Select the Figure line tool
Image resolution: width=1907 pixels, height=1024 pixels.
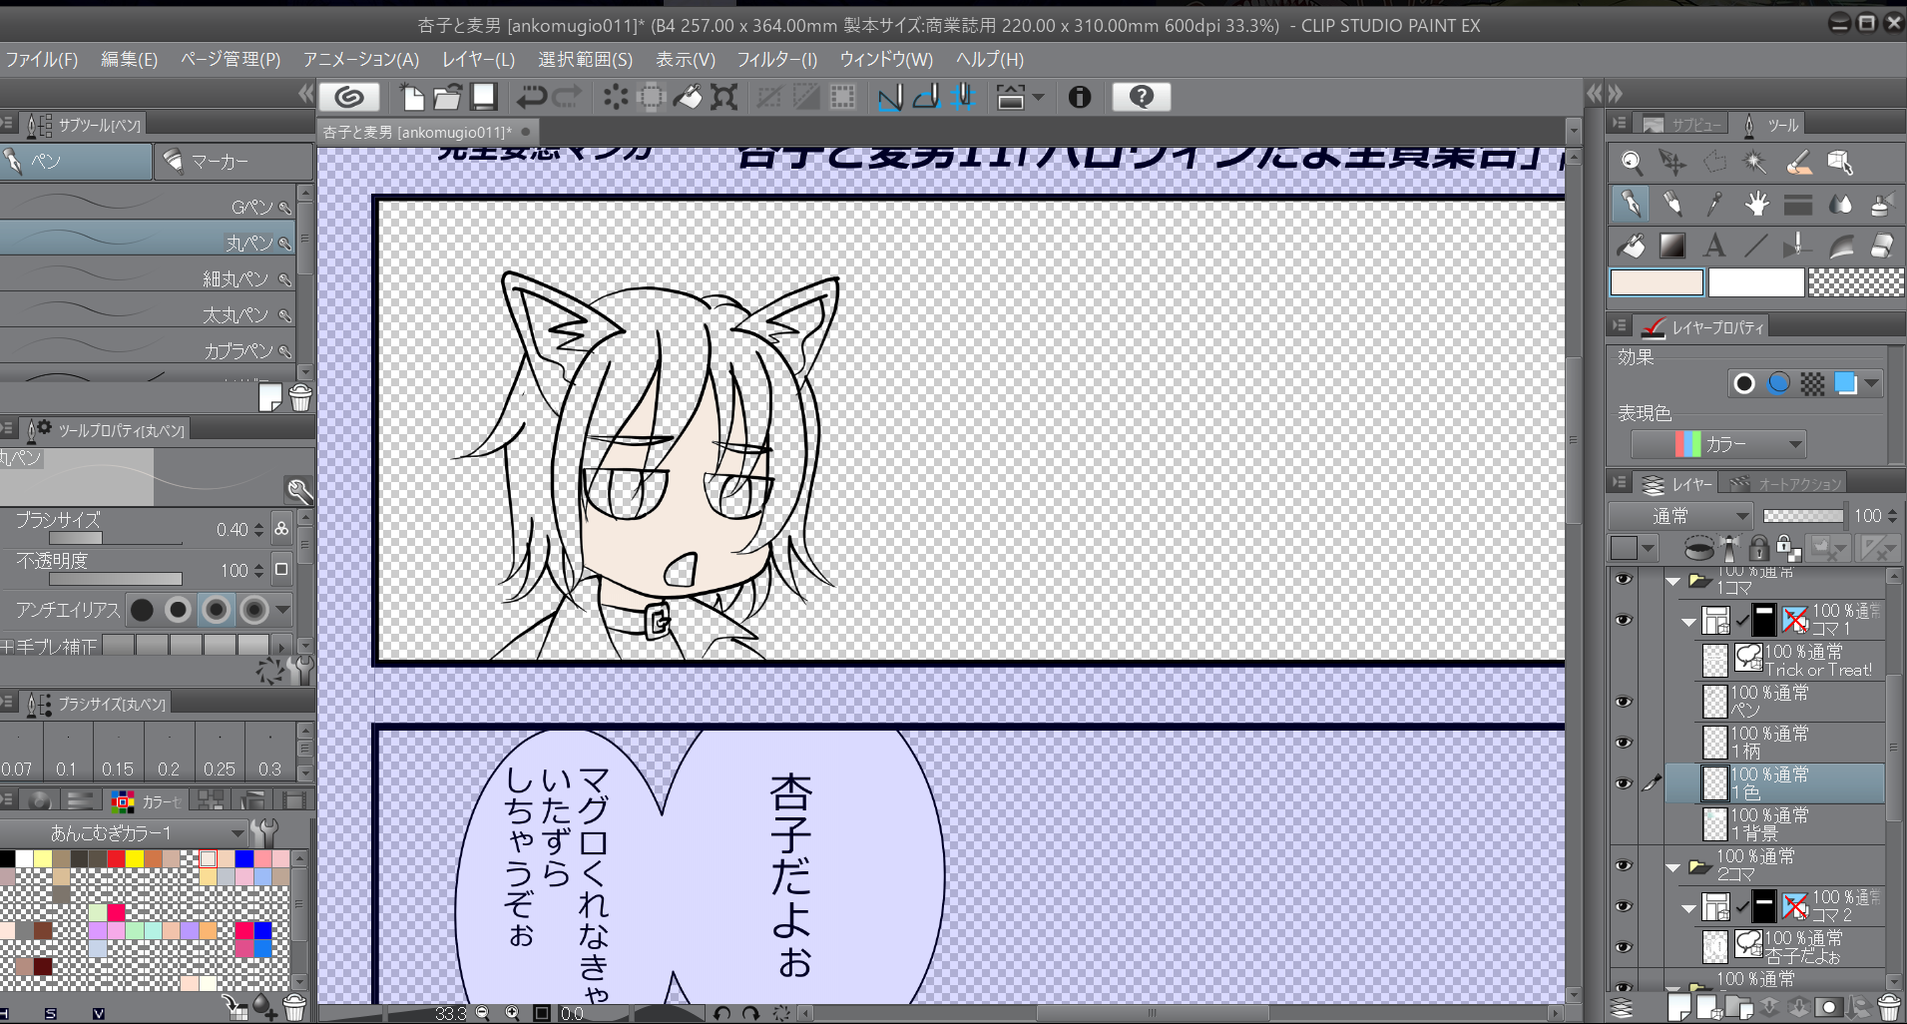tap(1756, 245)
